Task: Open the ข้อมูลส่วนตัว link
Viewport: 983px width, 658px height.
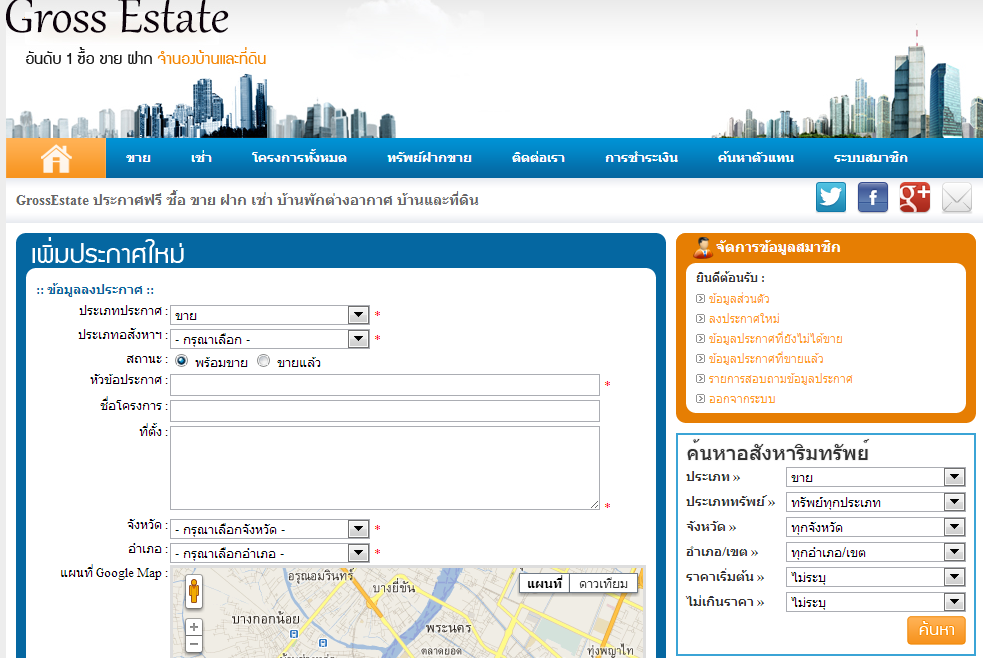Action: pyautogui.click(x=739, y=299)
